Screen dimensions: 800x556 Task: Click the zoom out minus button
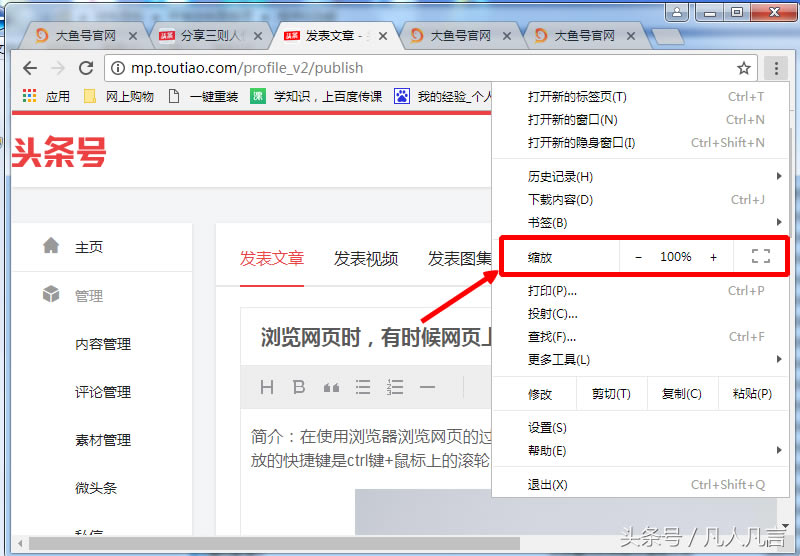[639, 257]
